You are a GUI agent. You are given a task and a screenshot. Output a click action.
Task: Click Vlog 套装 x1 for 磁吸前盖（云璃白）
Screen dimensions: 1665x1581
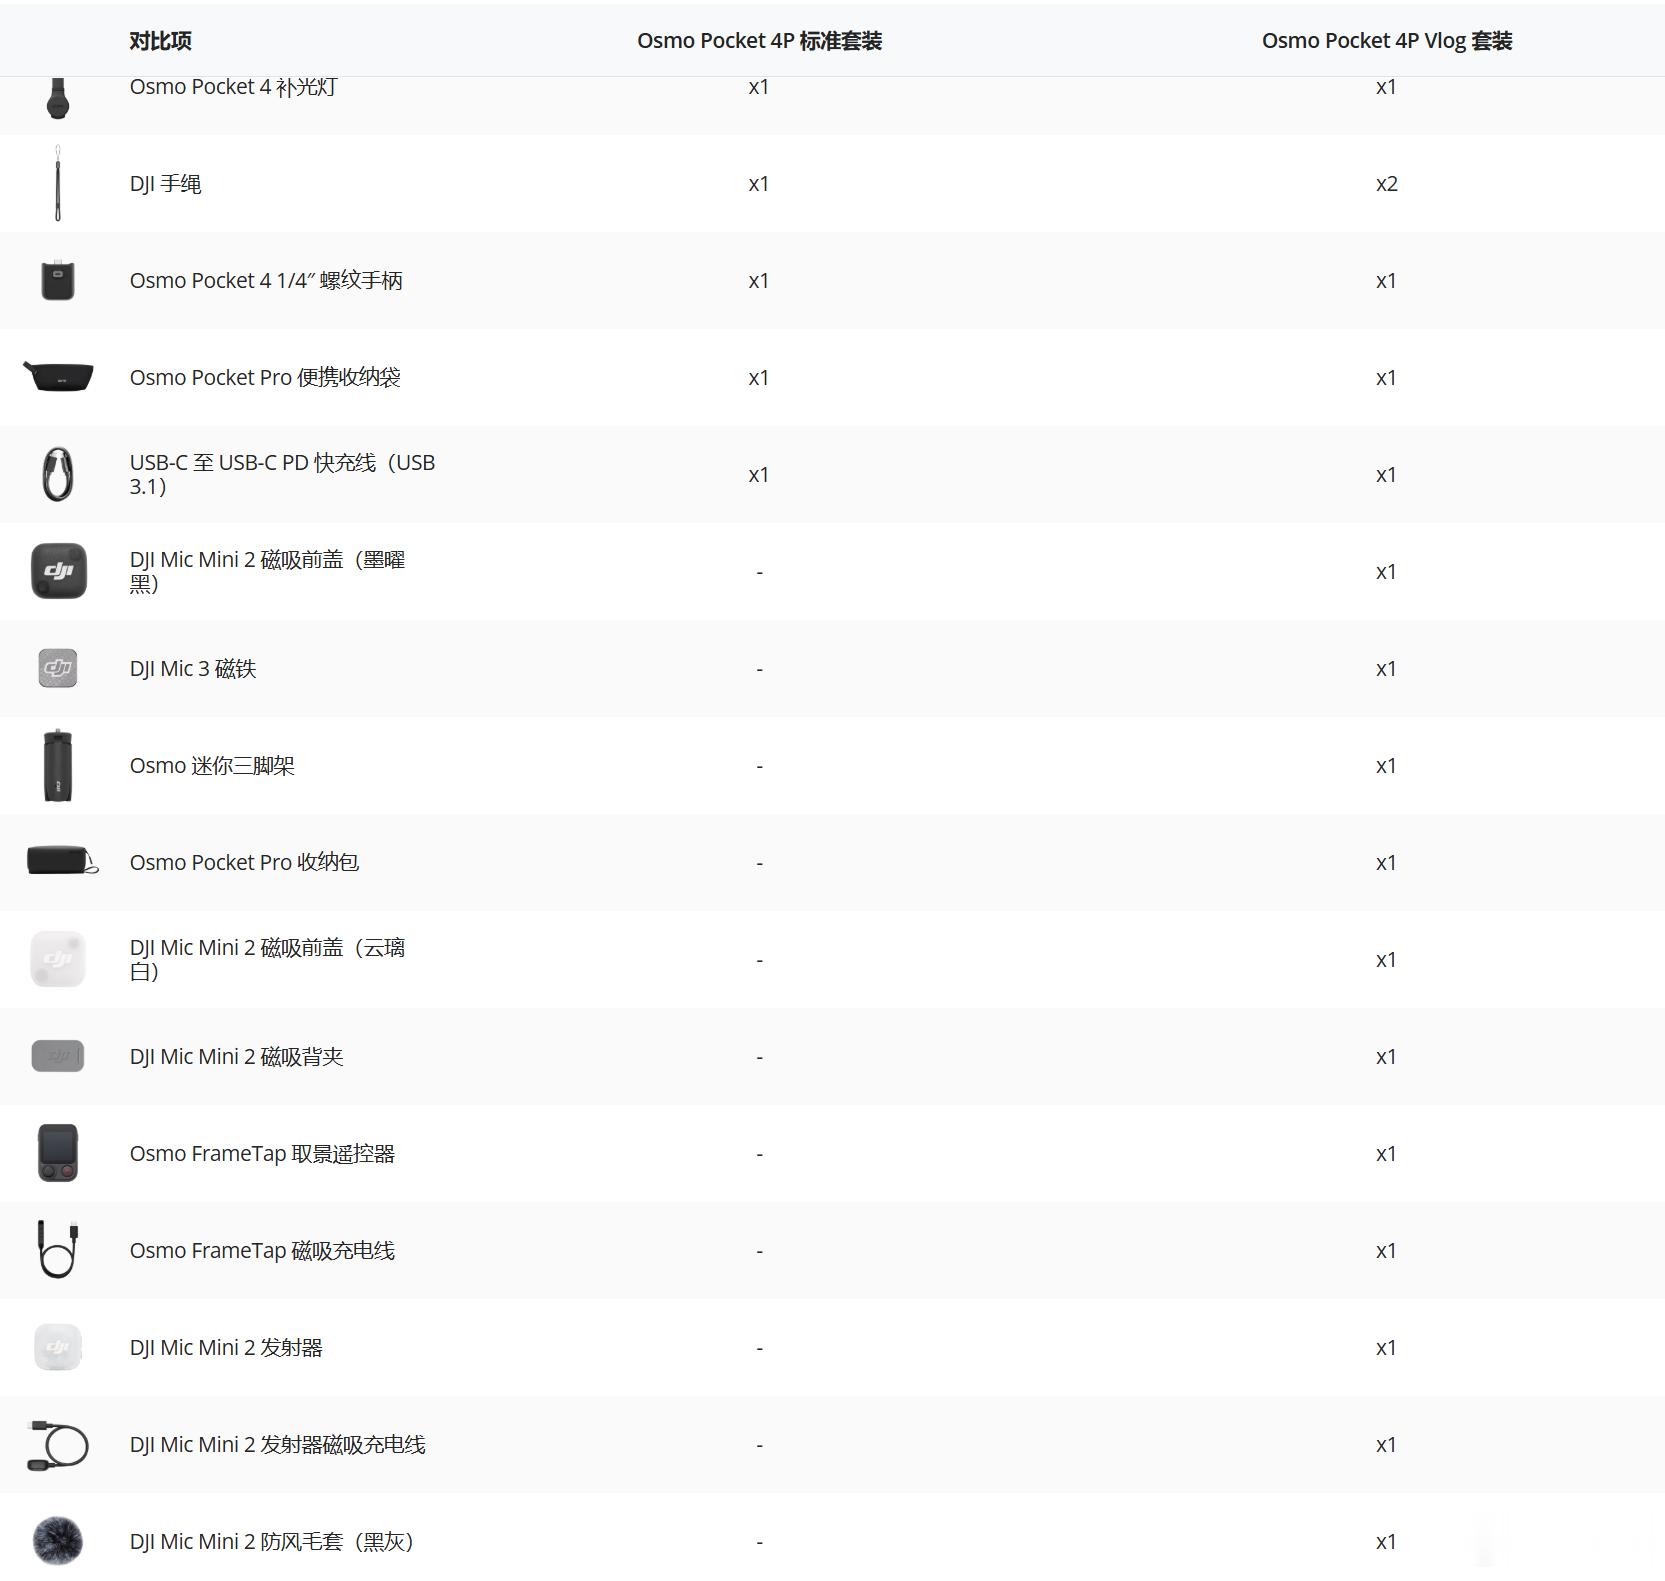1386,960
